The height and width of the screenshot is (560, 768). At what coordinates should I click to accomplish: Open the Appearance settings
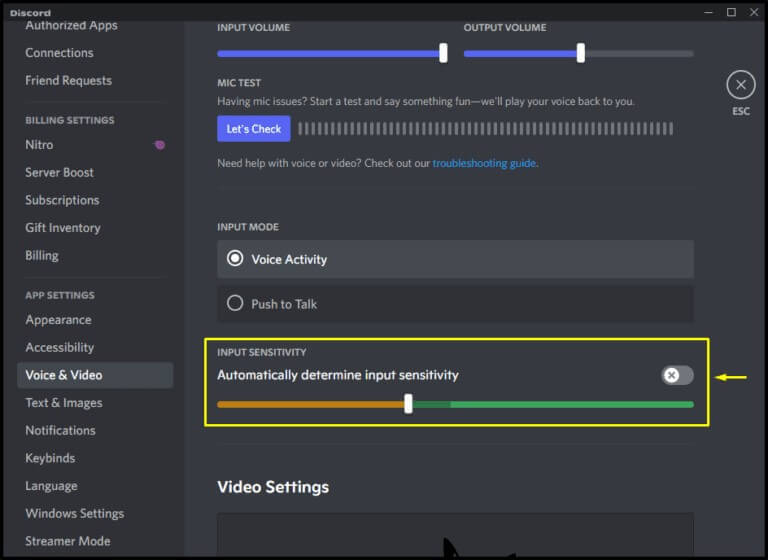pos(58,320)
